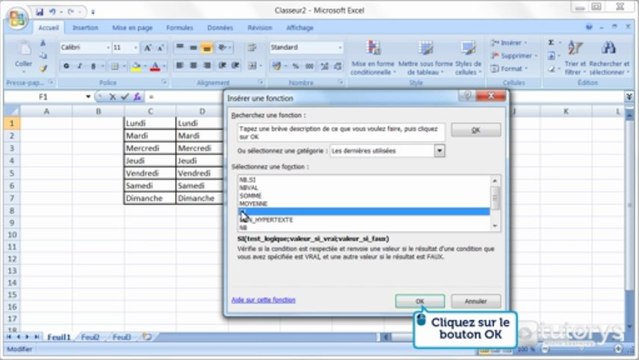Switch to the Mise en page tab

point(132,28)
